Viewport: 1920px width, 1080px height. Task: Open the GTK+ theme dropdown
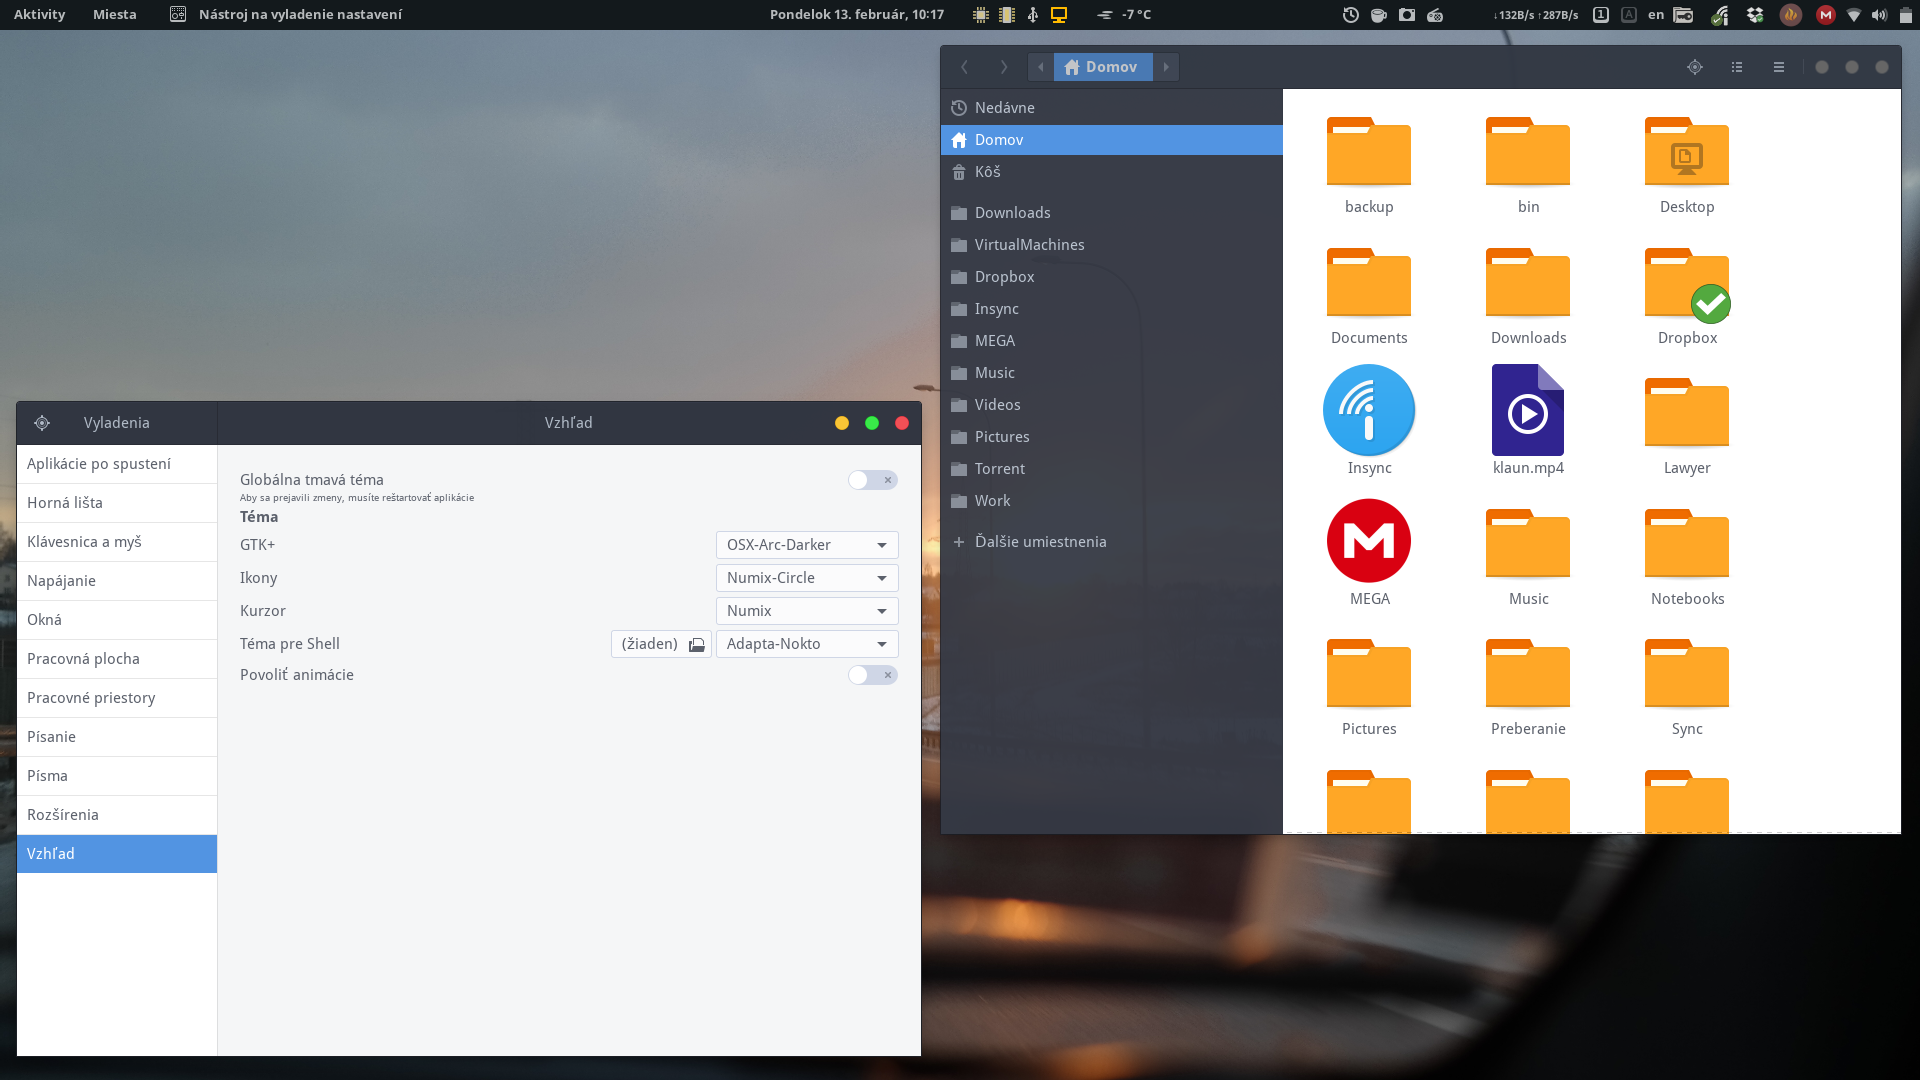[x=806, y=544]
